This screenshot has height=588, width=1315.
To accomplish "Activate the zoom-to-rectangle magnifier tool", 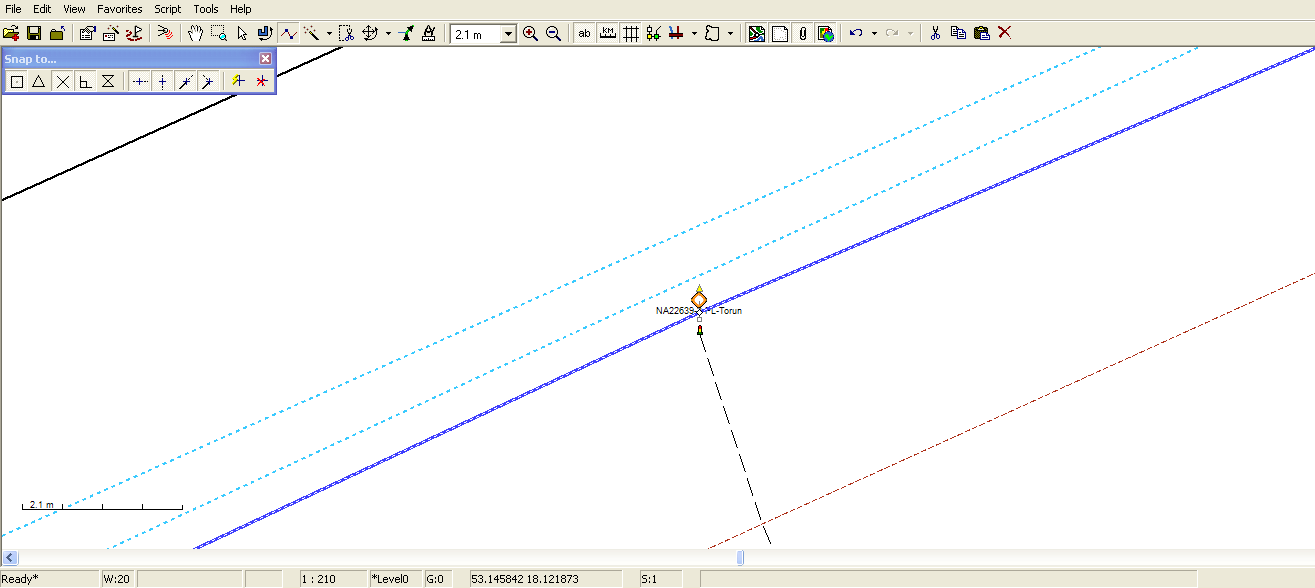I will click(x=219, y=33).
